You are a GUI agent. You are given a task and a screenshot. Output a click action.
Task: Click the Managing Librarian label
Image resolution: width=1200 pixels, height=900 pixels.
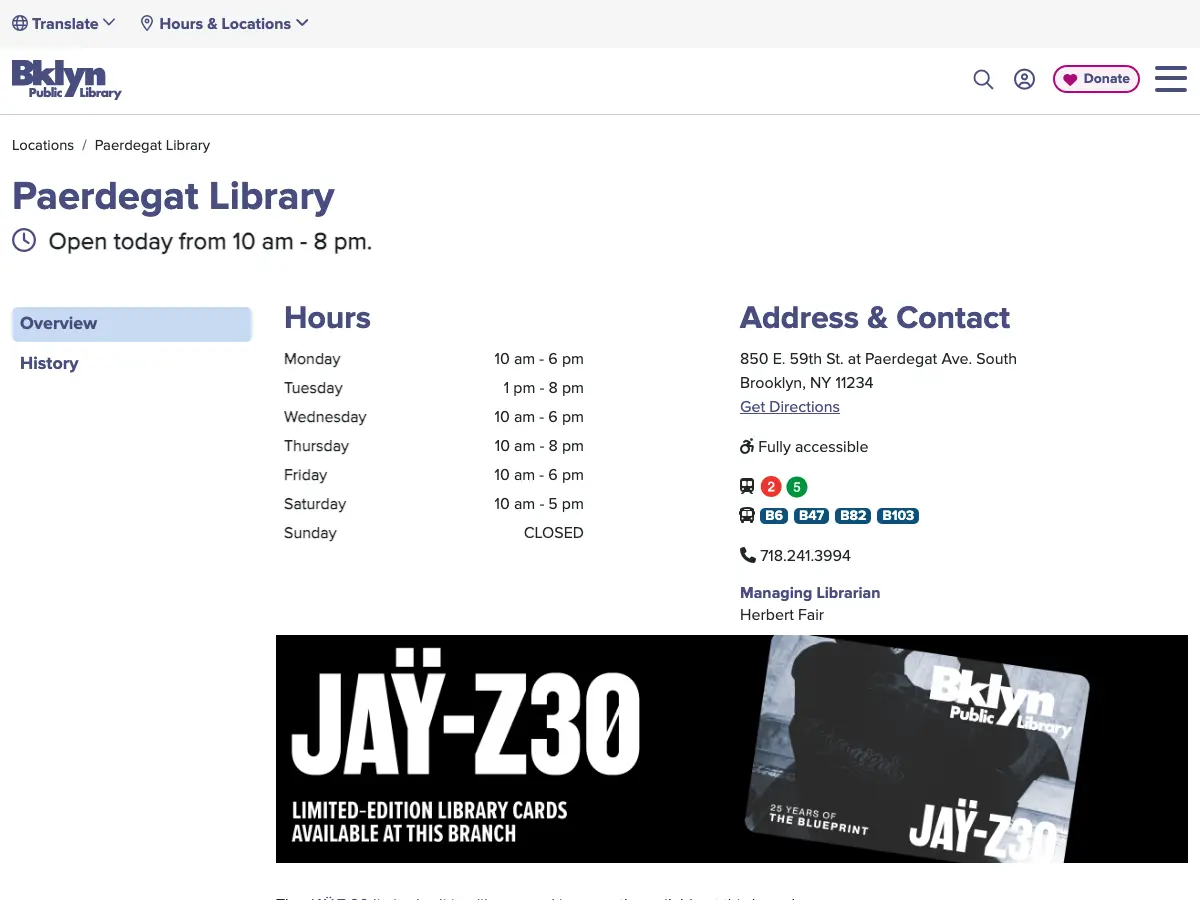(810, 593)
